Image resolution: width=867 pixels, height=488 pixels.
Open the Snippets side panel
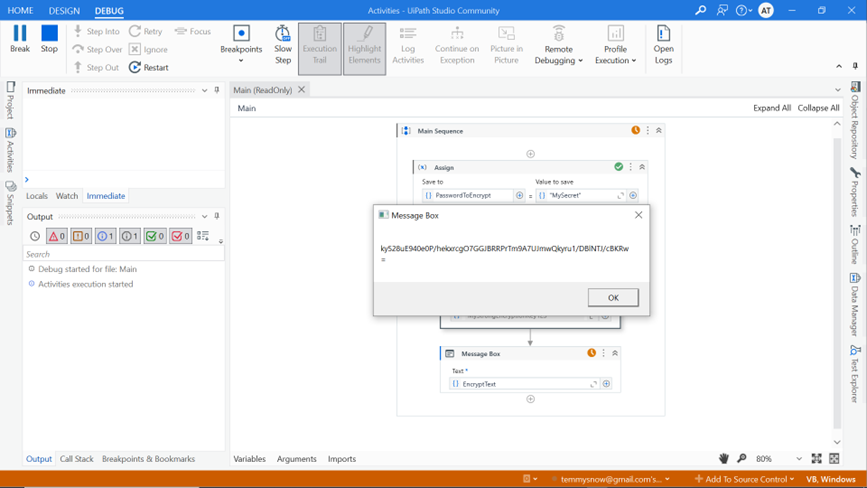point(10,203)
